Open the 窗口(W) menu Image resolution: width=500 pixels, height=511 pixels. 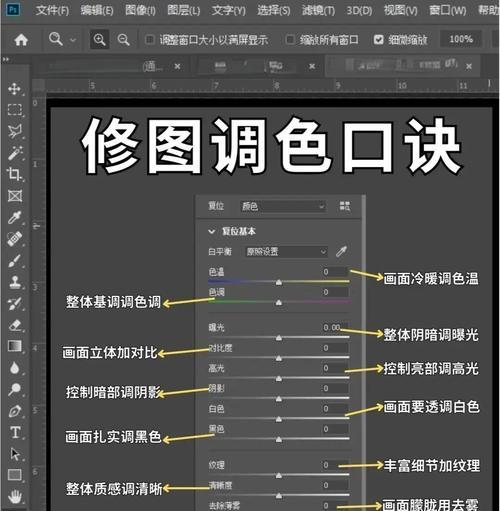pos(448,10)
